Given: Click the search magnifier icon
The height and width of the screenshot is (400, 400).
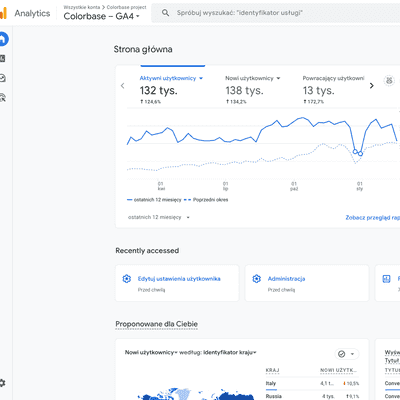Looking at the screenshot, I should [x=165, y=13].
